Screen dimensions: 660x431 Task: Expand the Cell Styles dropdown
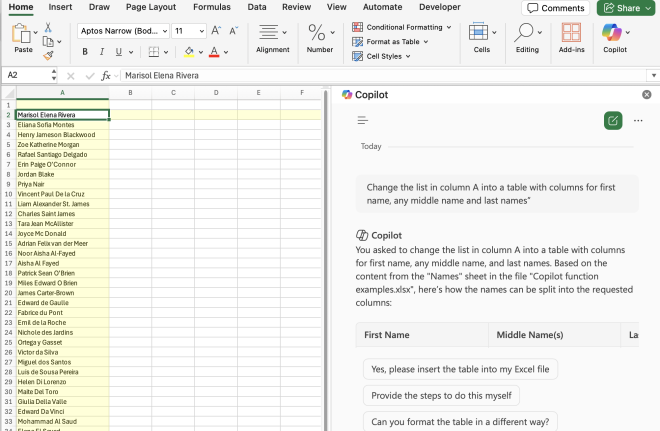click(x=409, y=56)
